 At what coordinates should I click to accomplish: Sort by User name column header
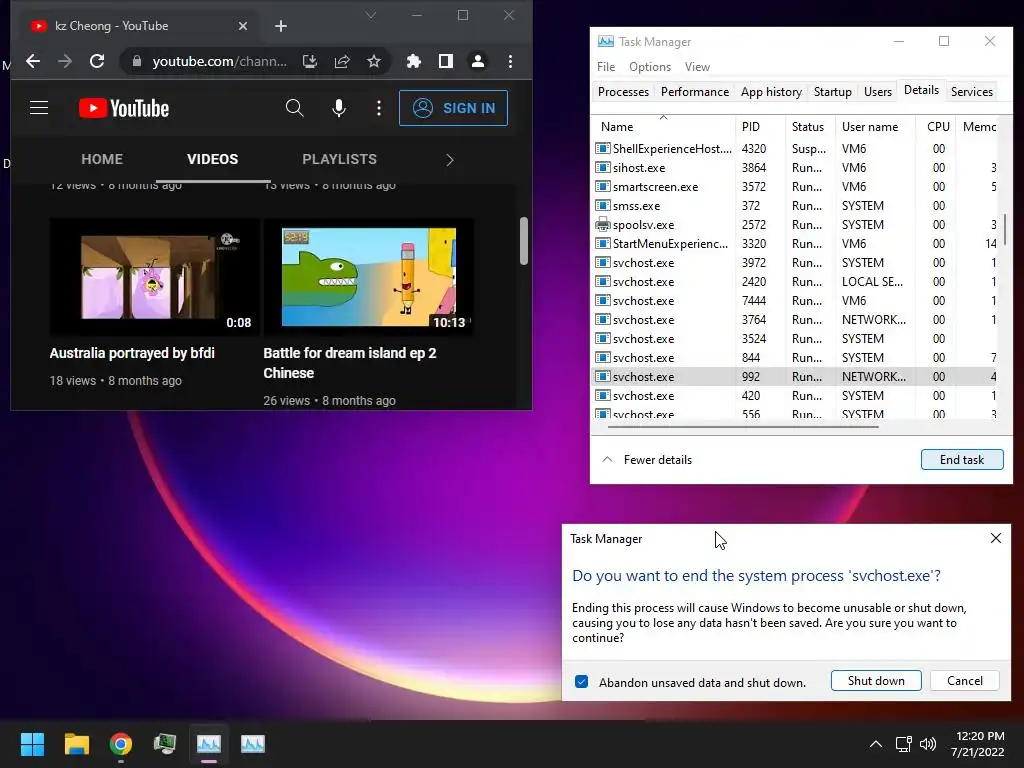pos(874,127)
